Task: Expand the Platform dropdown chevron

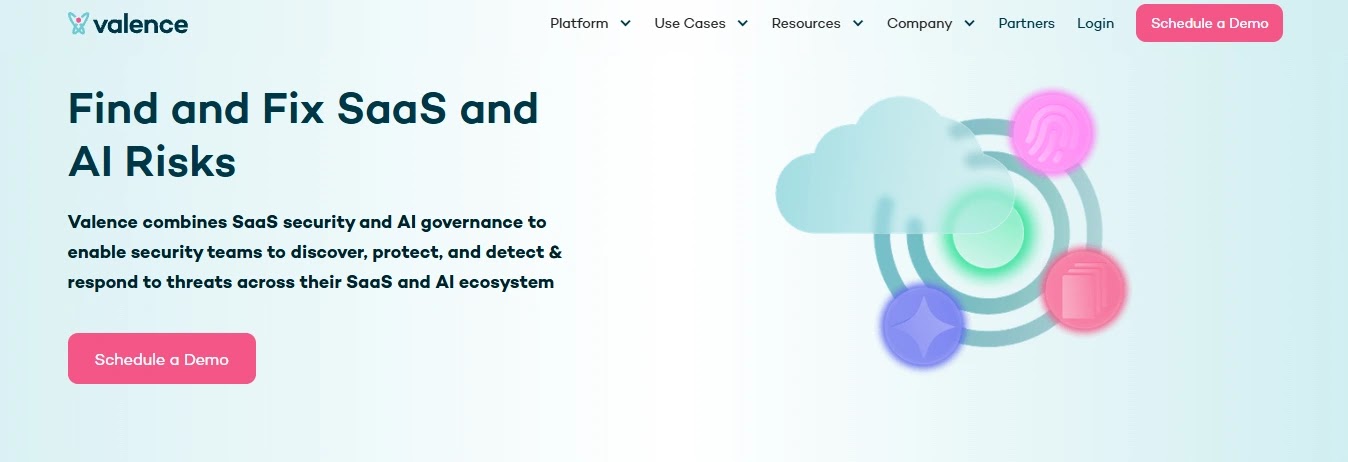Action: coord(625,23)
